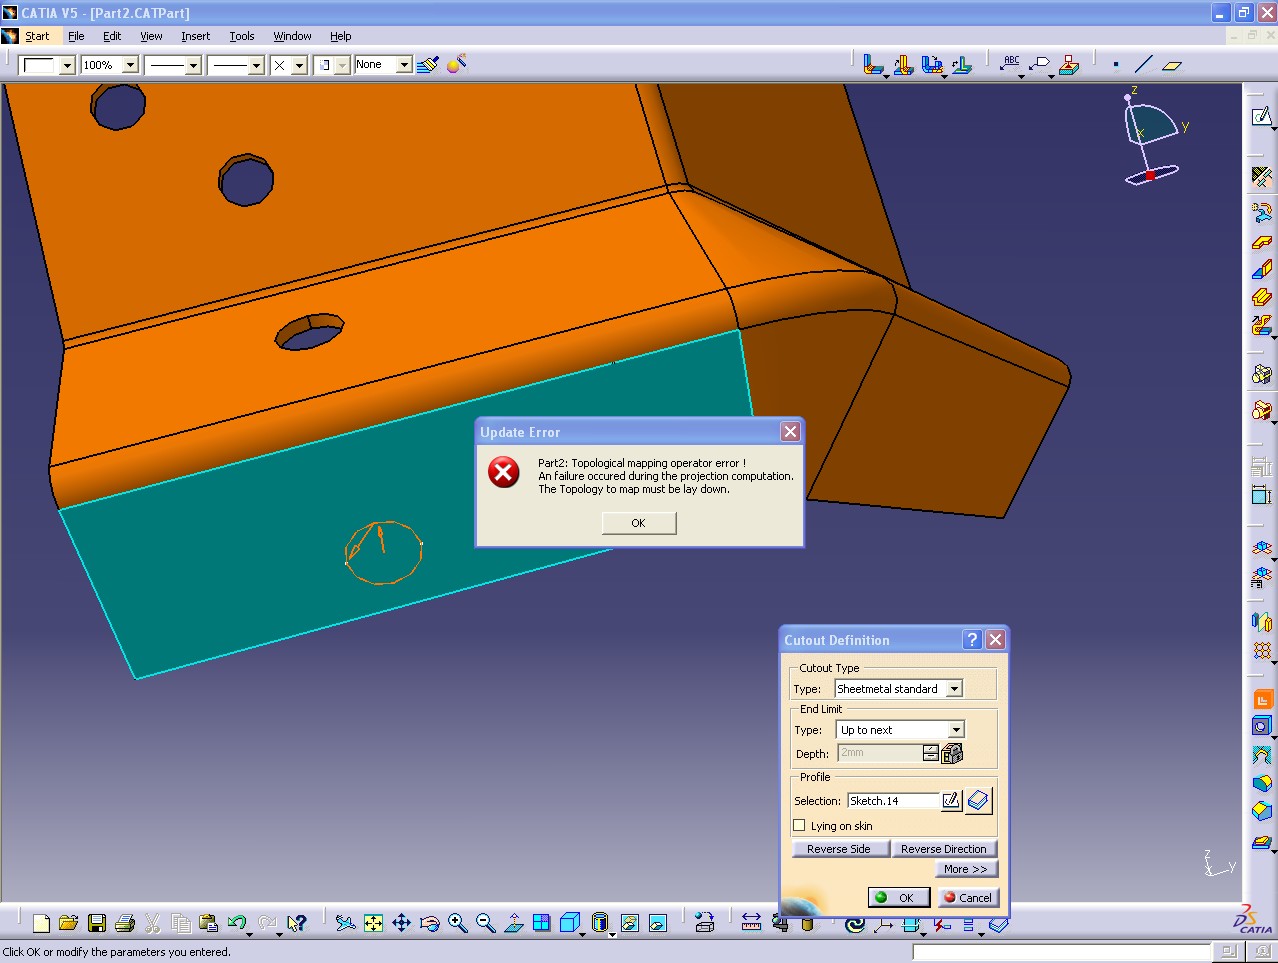Click the Sketch icon in right toolbar
The width and height of the screenshot is (1278, 963).
pyautogui.click(x=1262, y=117)
